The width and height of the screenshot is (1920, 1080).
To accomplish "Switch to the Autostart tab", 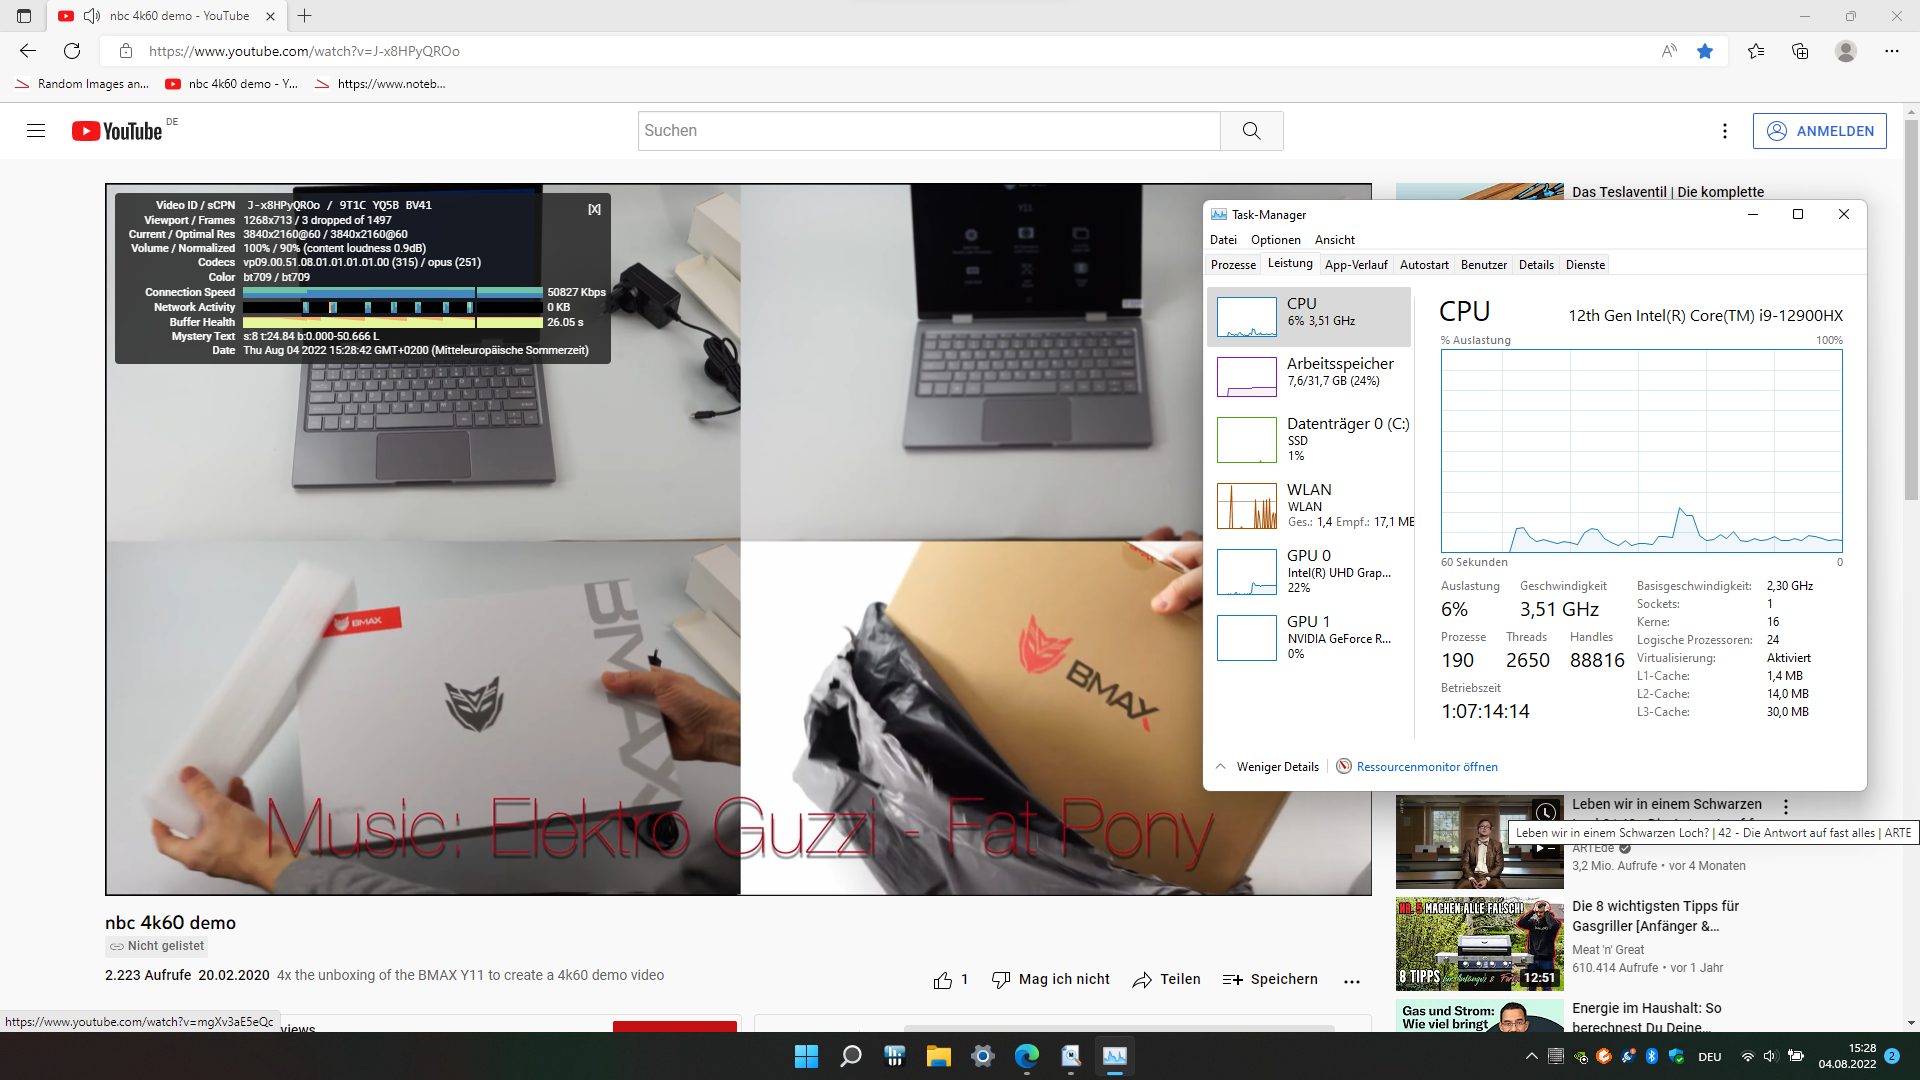I will coord(1424,265).
